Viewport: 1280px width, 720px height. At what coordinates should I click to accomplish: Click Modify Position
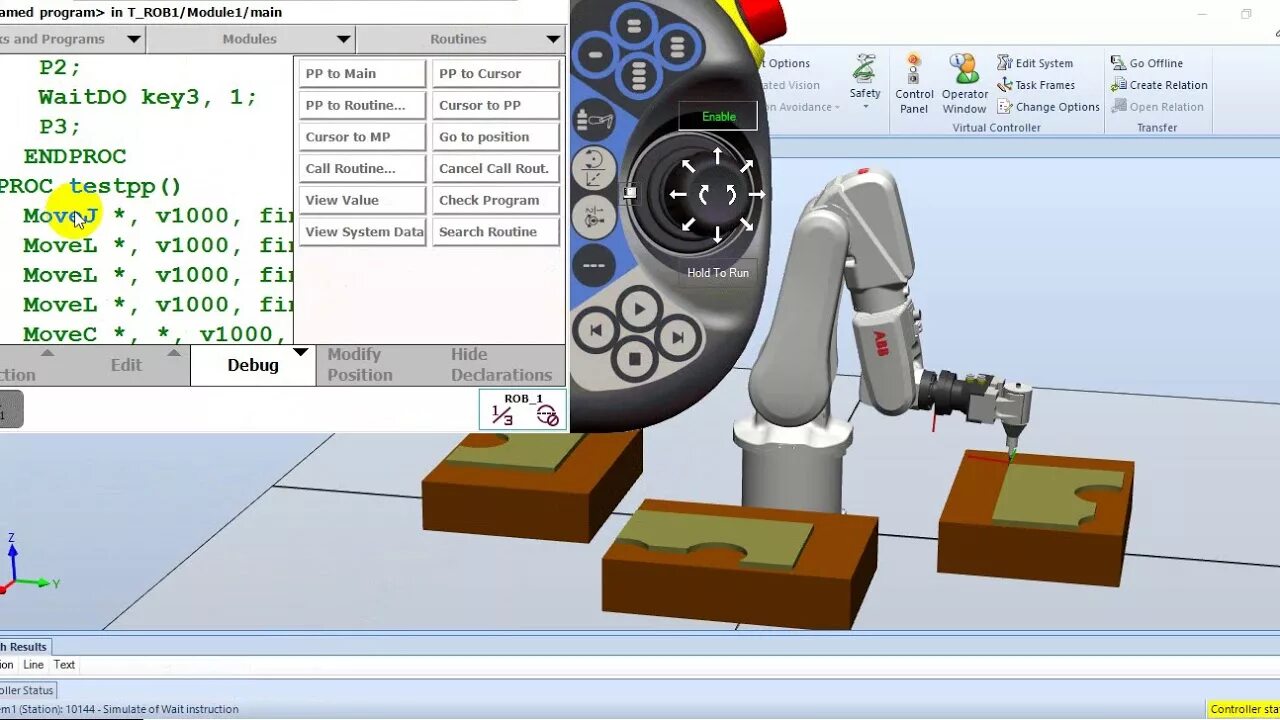(360, 365)
